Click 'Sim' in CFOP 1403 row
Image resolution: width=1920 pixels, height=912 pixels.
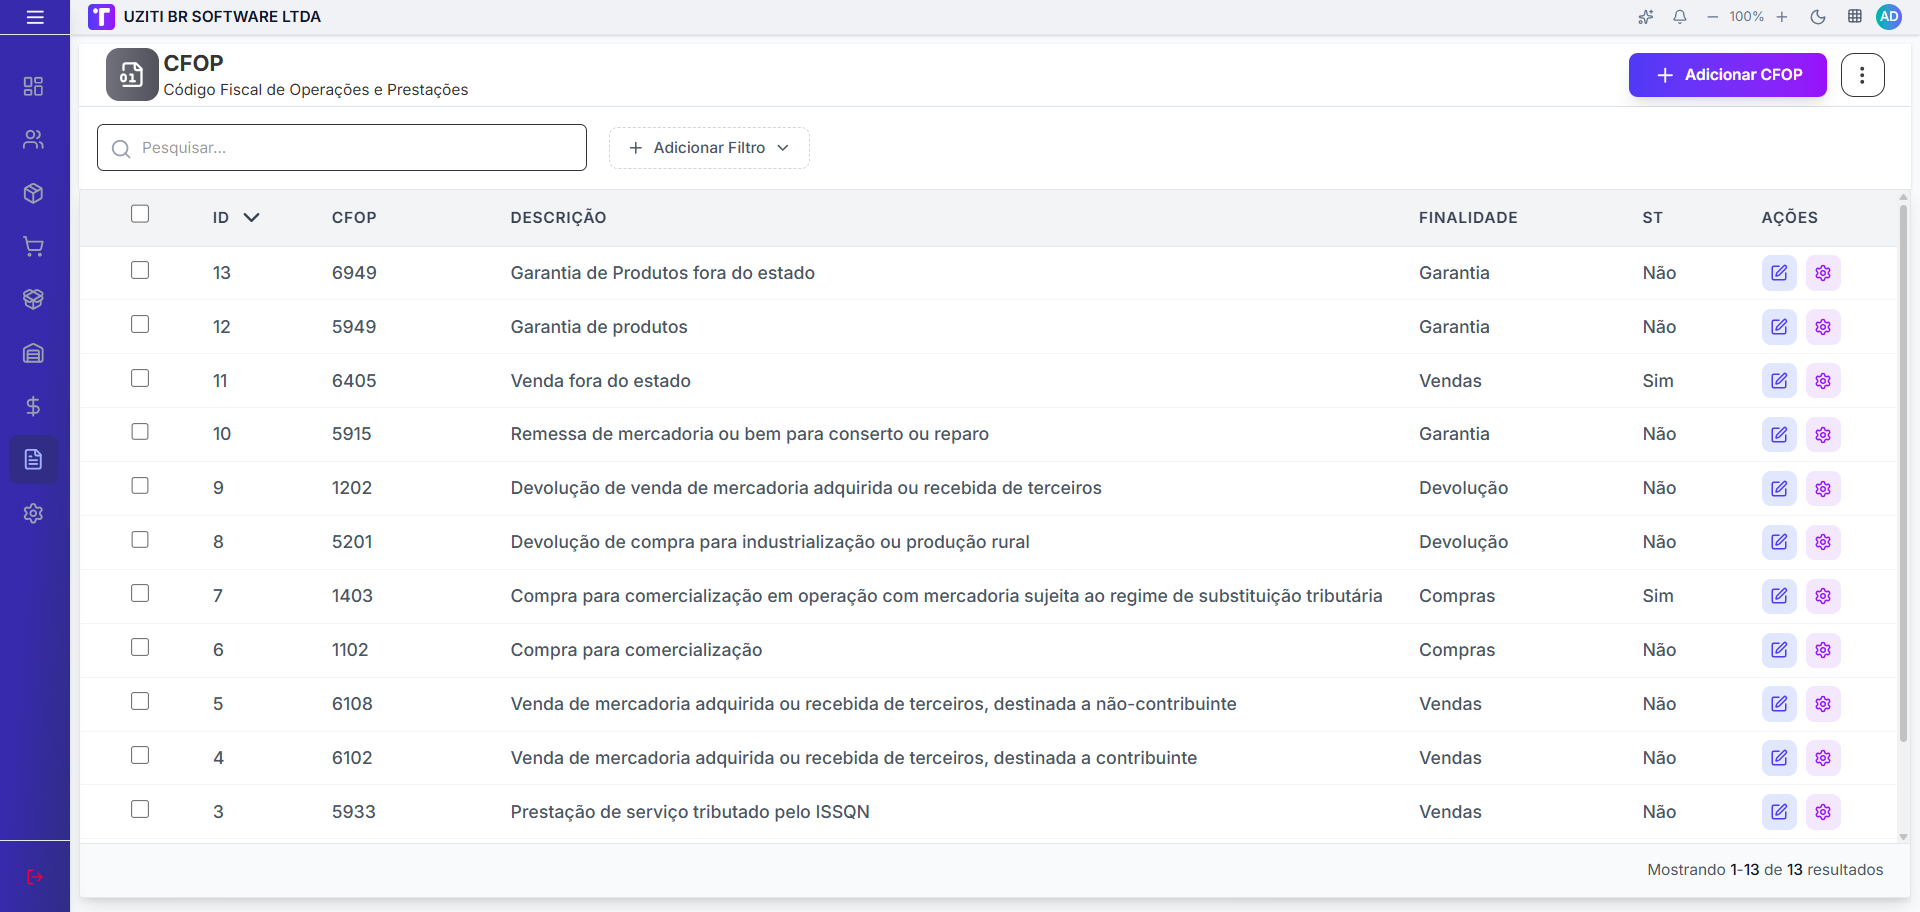[x=1657, y=596]
